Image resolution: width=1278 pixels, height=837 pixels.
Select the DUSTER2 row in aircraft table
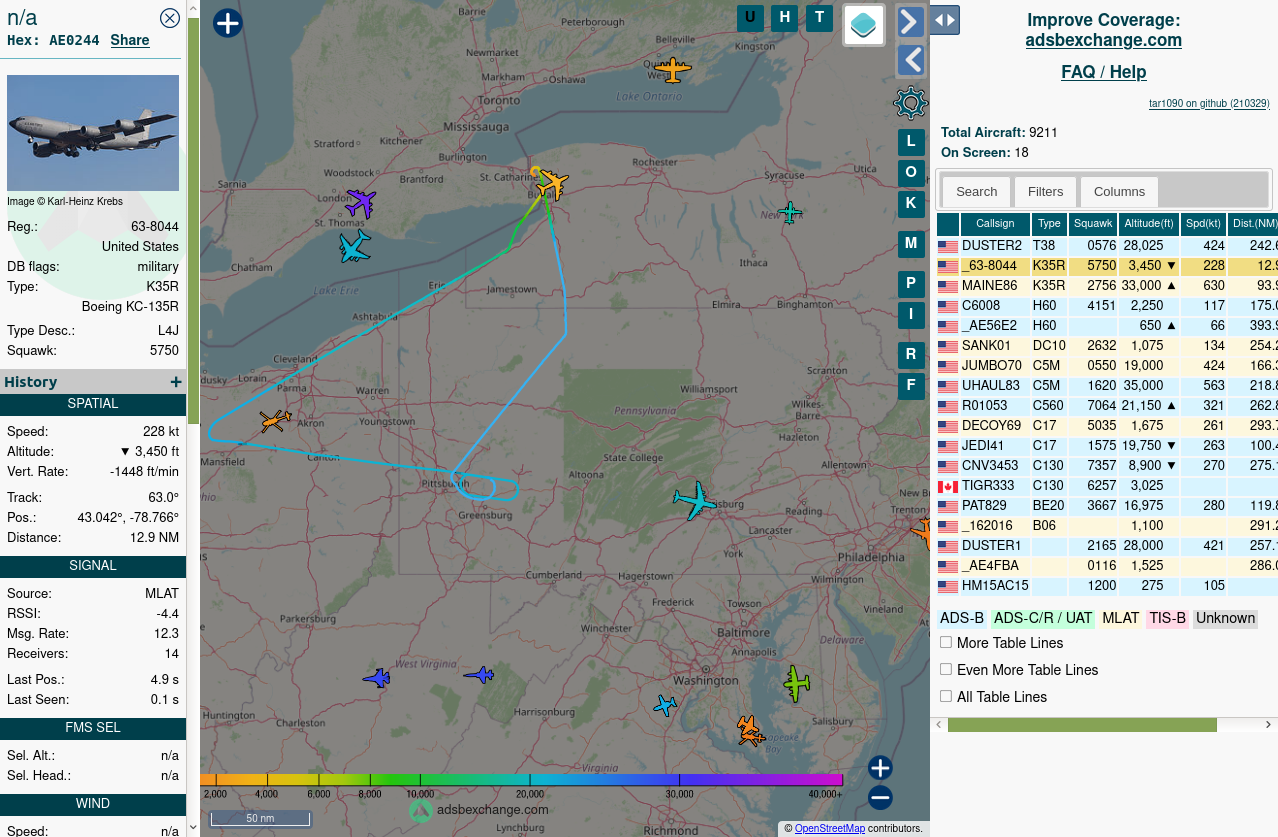[x=1107, y=246]
